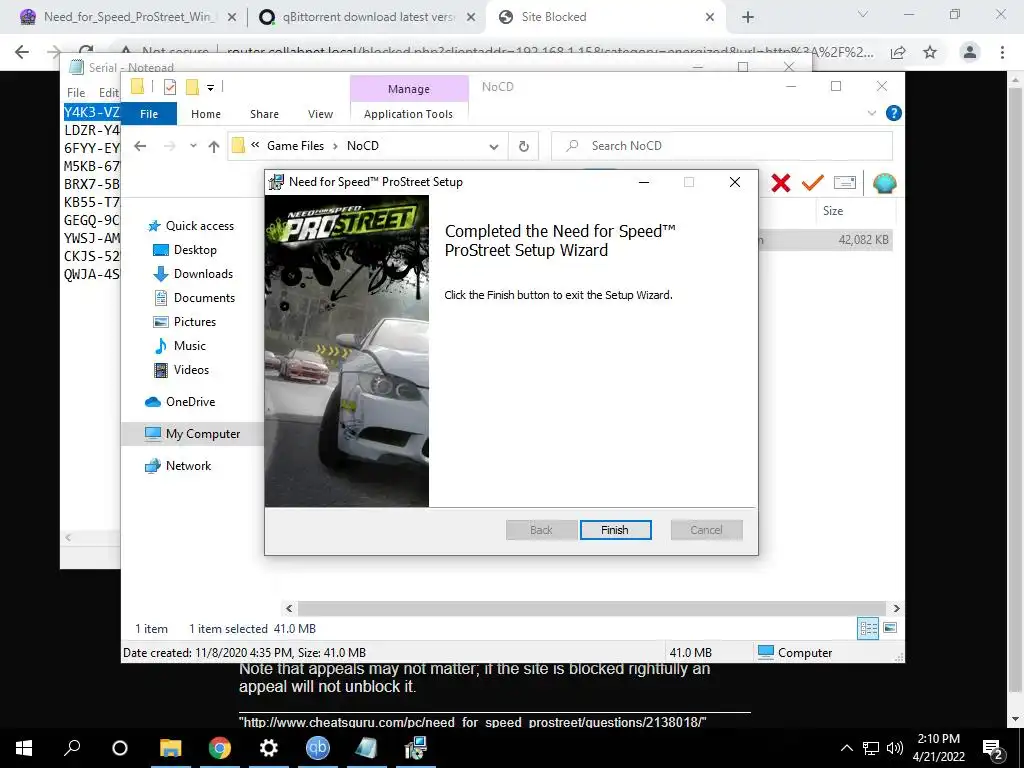Switch to the Need_for_Speed_ProStreet Chrome tab

(x=127, y=17)
